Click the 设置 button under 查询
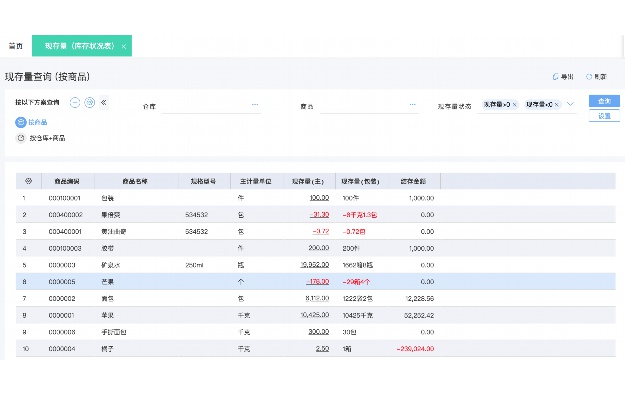Viewport: 625px width, 395px height. (604, 116)
